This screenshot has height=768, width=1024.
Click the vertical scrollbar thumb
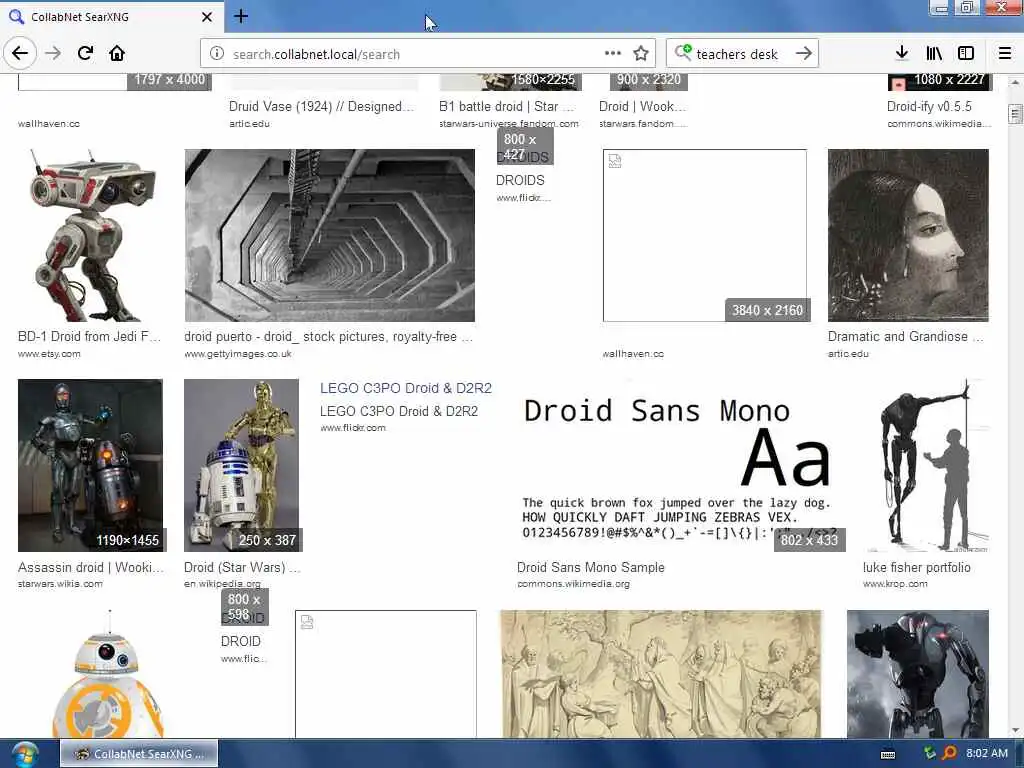click(1015, 114)
